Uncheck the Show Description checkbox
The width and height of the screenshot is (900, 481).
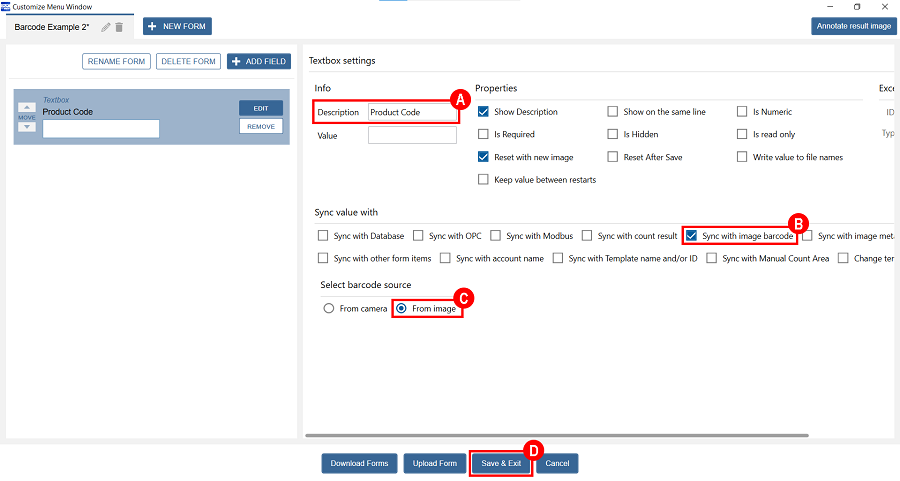(x=484, y=112)
